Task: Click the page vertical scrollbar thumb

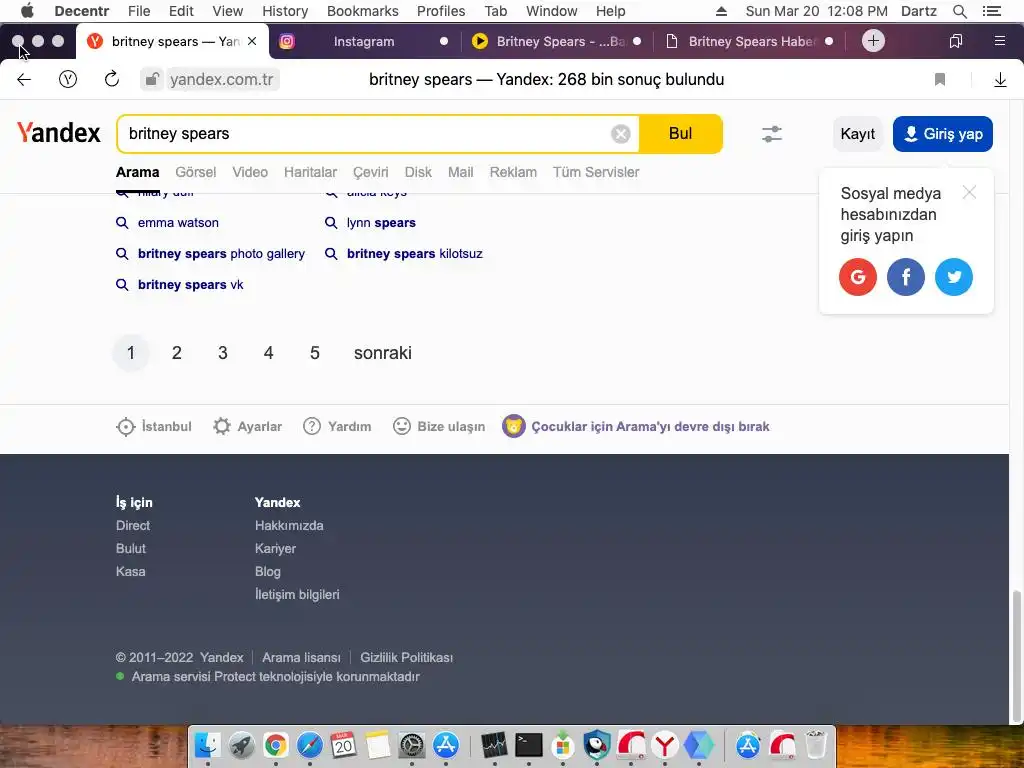Action: point(1016,655)
